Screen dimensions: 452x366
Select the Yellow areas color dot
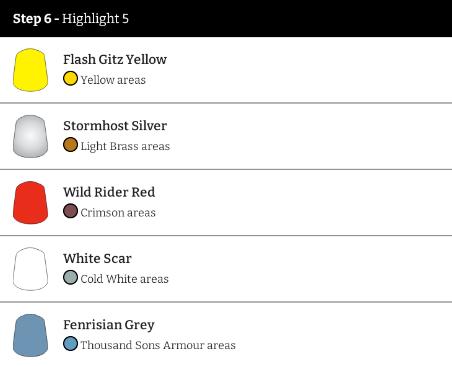[x=70, y=79]
